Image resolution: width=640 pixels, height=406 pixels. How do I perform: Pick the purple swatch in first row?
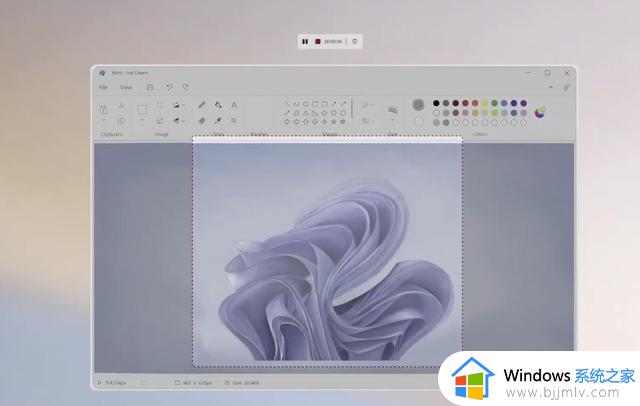(523, 103)
